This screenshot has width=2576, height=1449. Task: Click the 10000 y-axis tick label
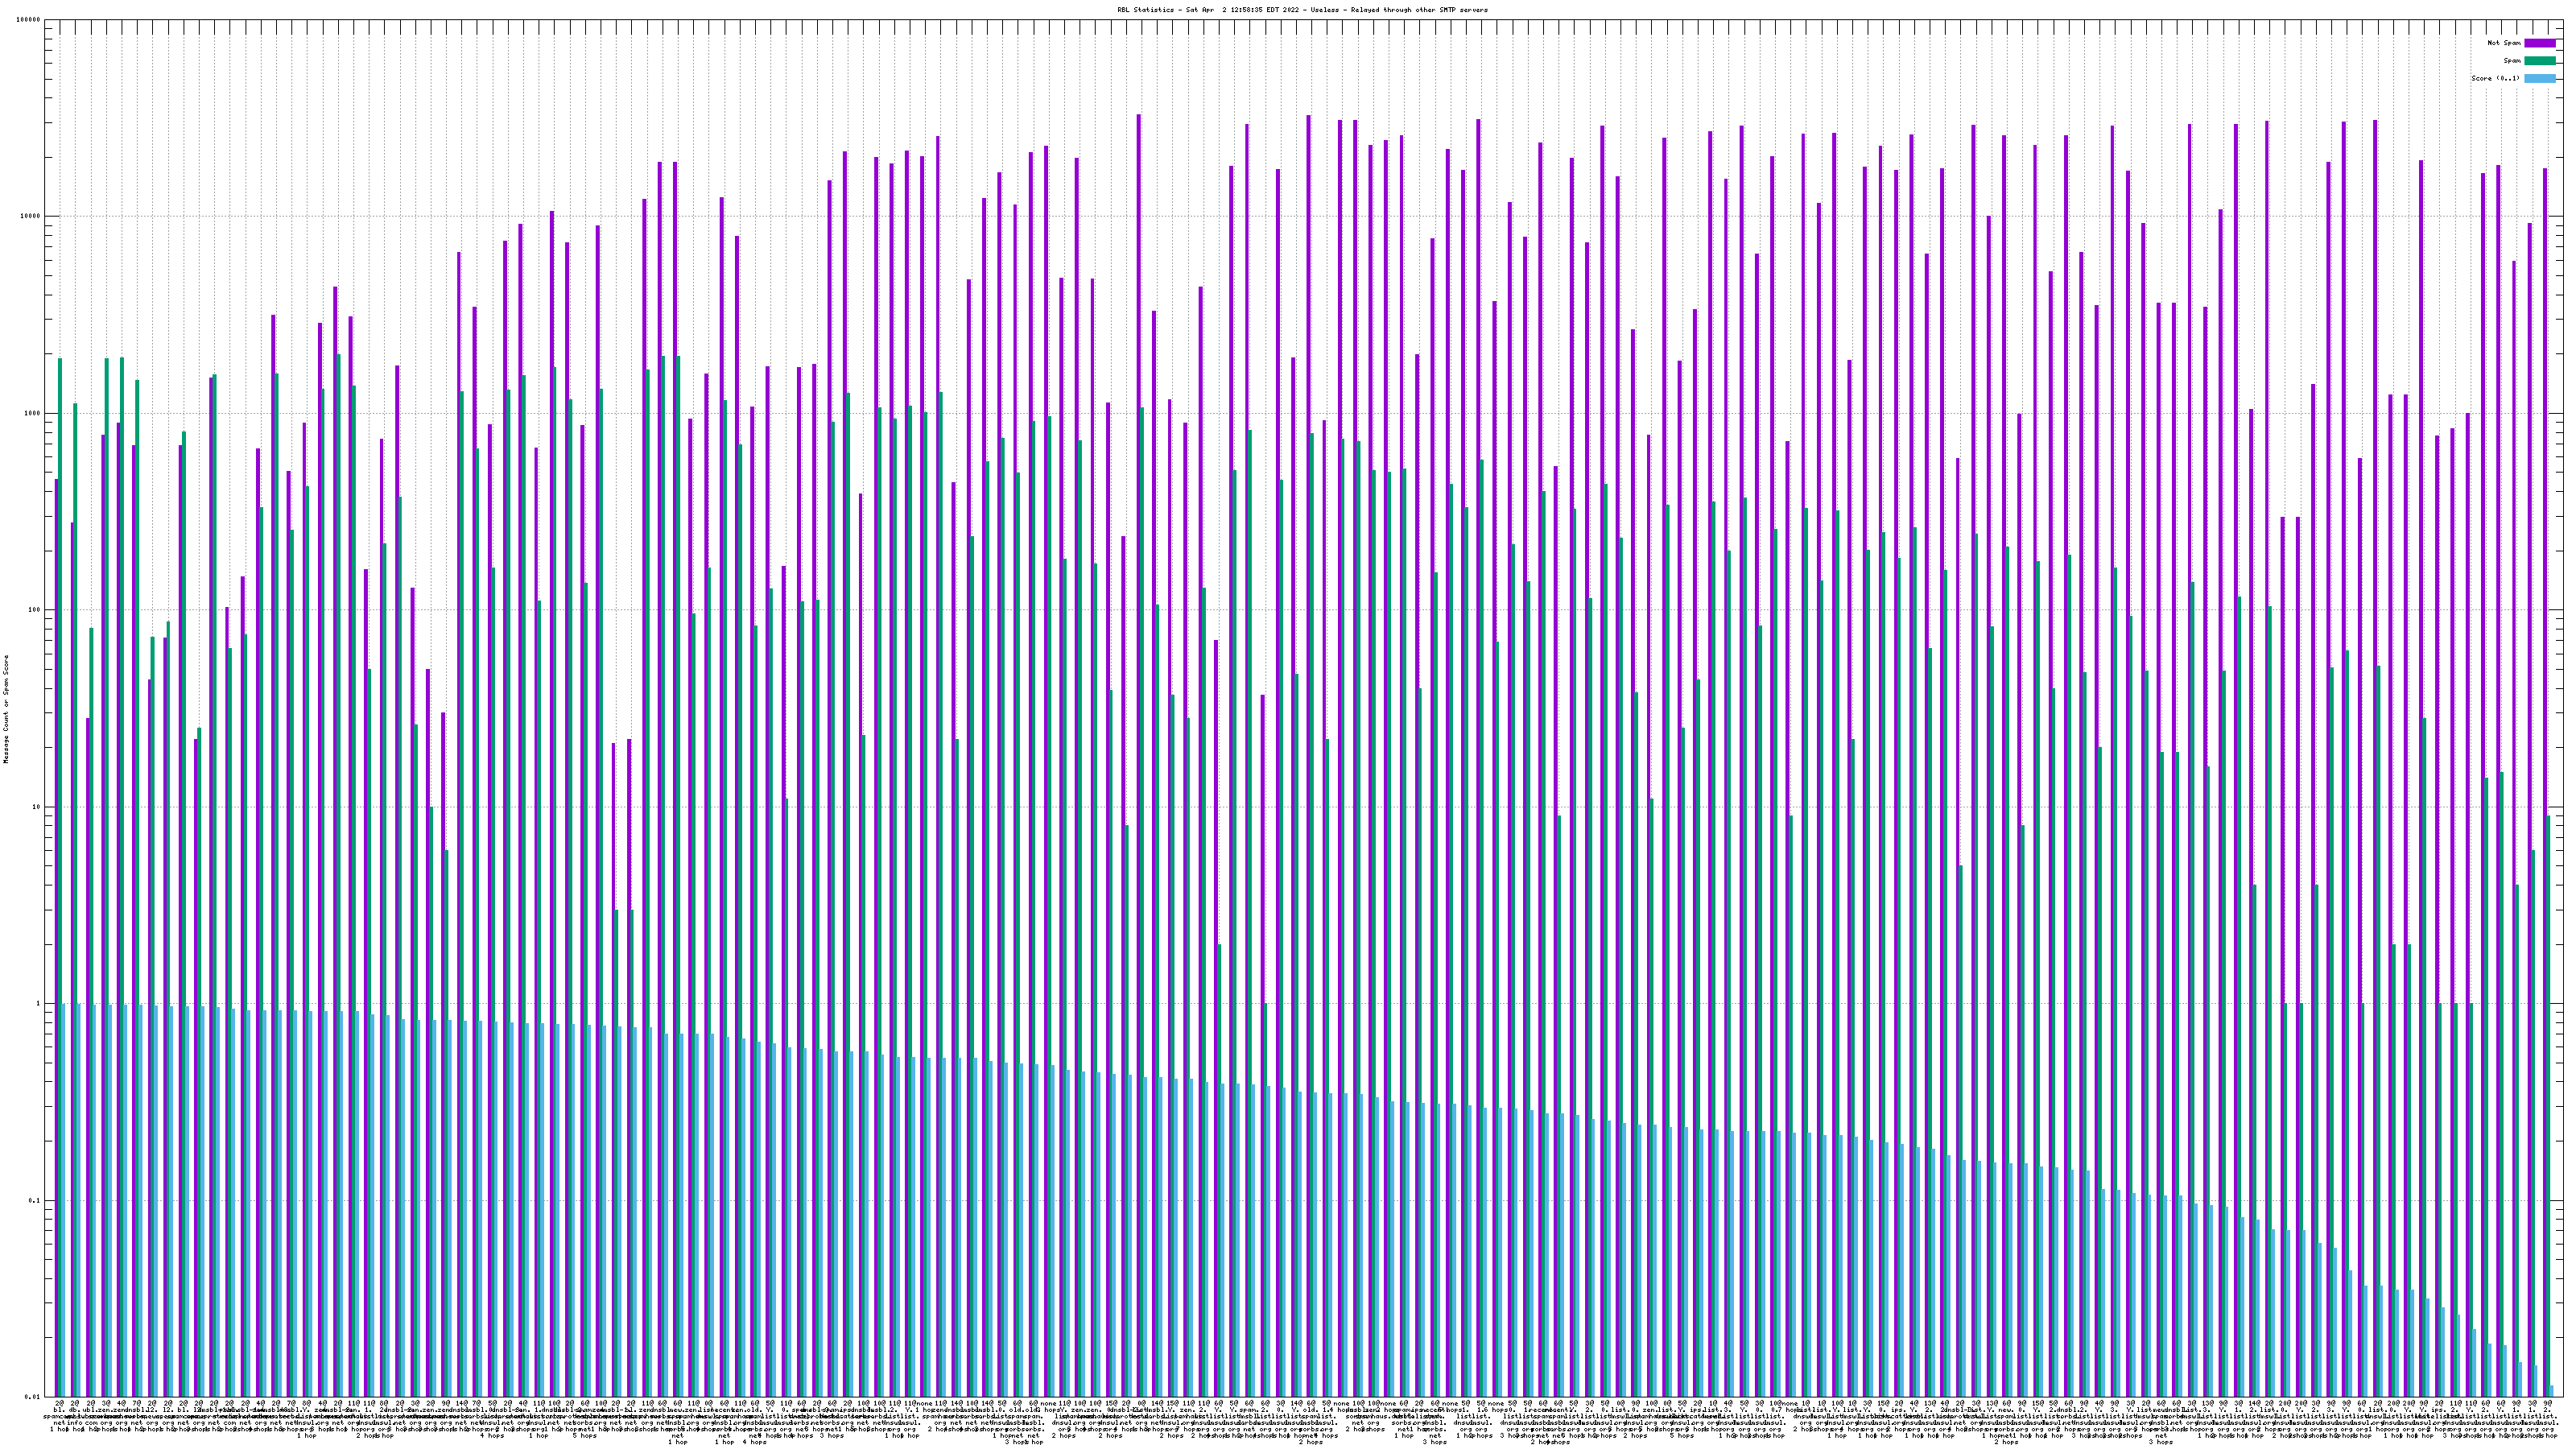31,217
